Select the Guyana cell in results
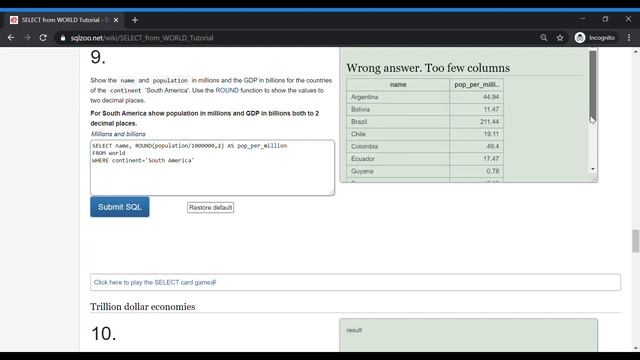 tap(398, 171)
